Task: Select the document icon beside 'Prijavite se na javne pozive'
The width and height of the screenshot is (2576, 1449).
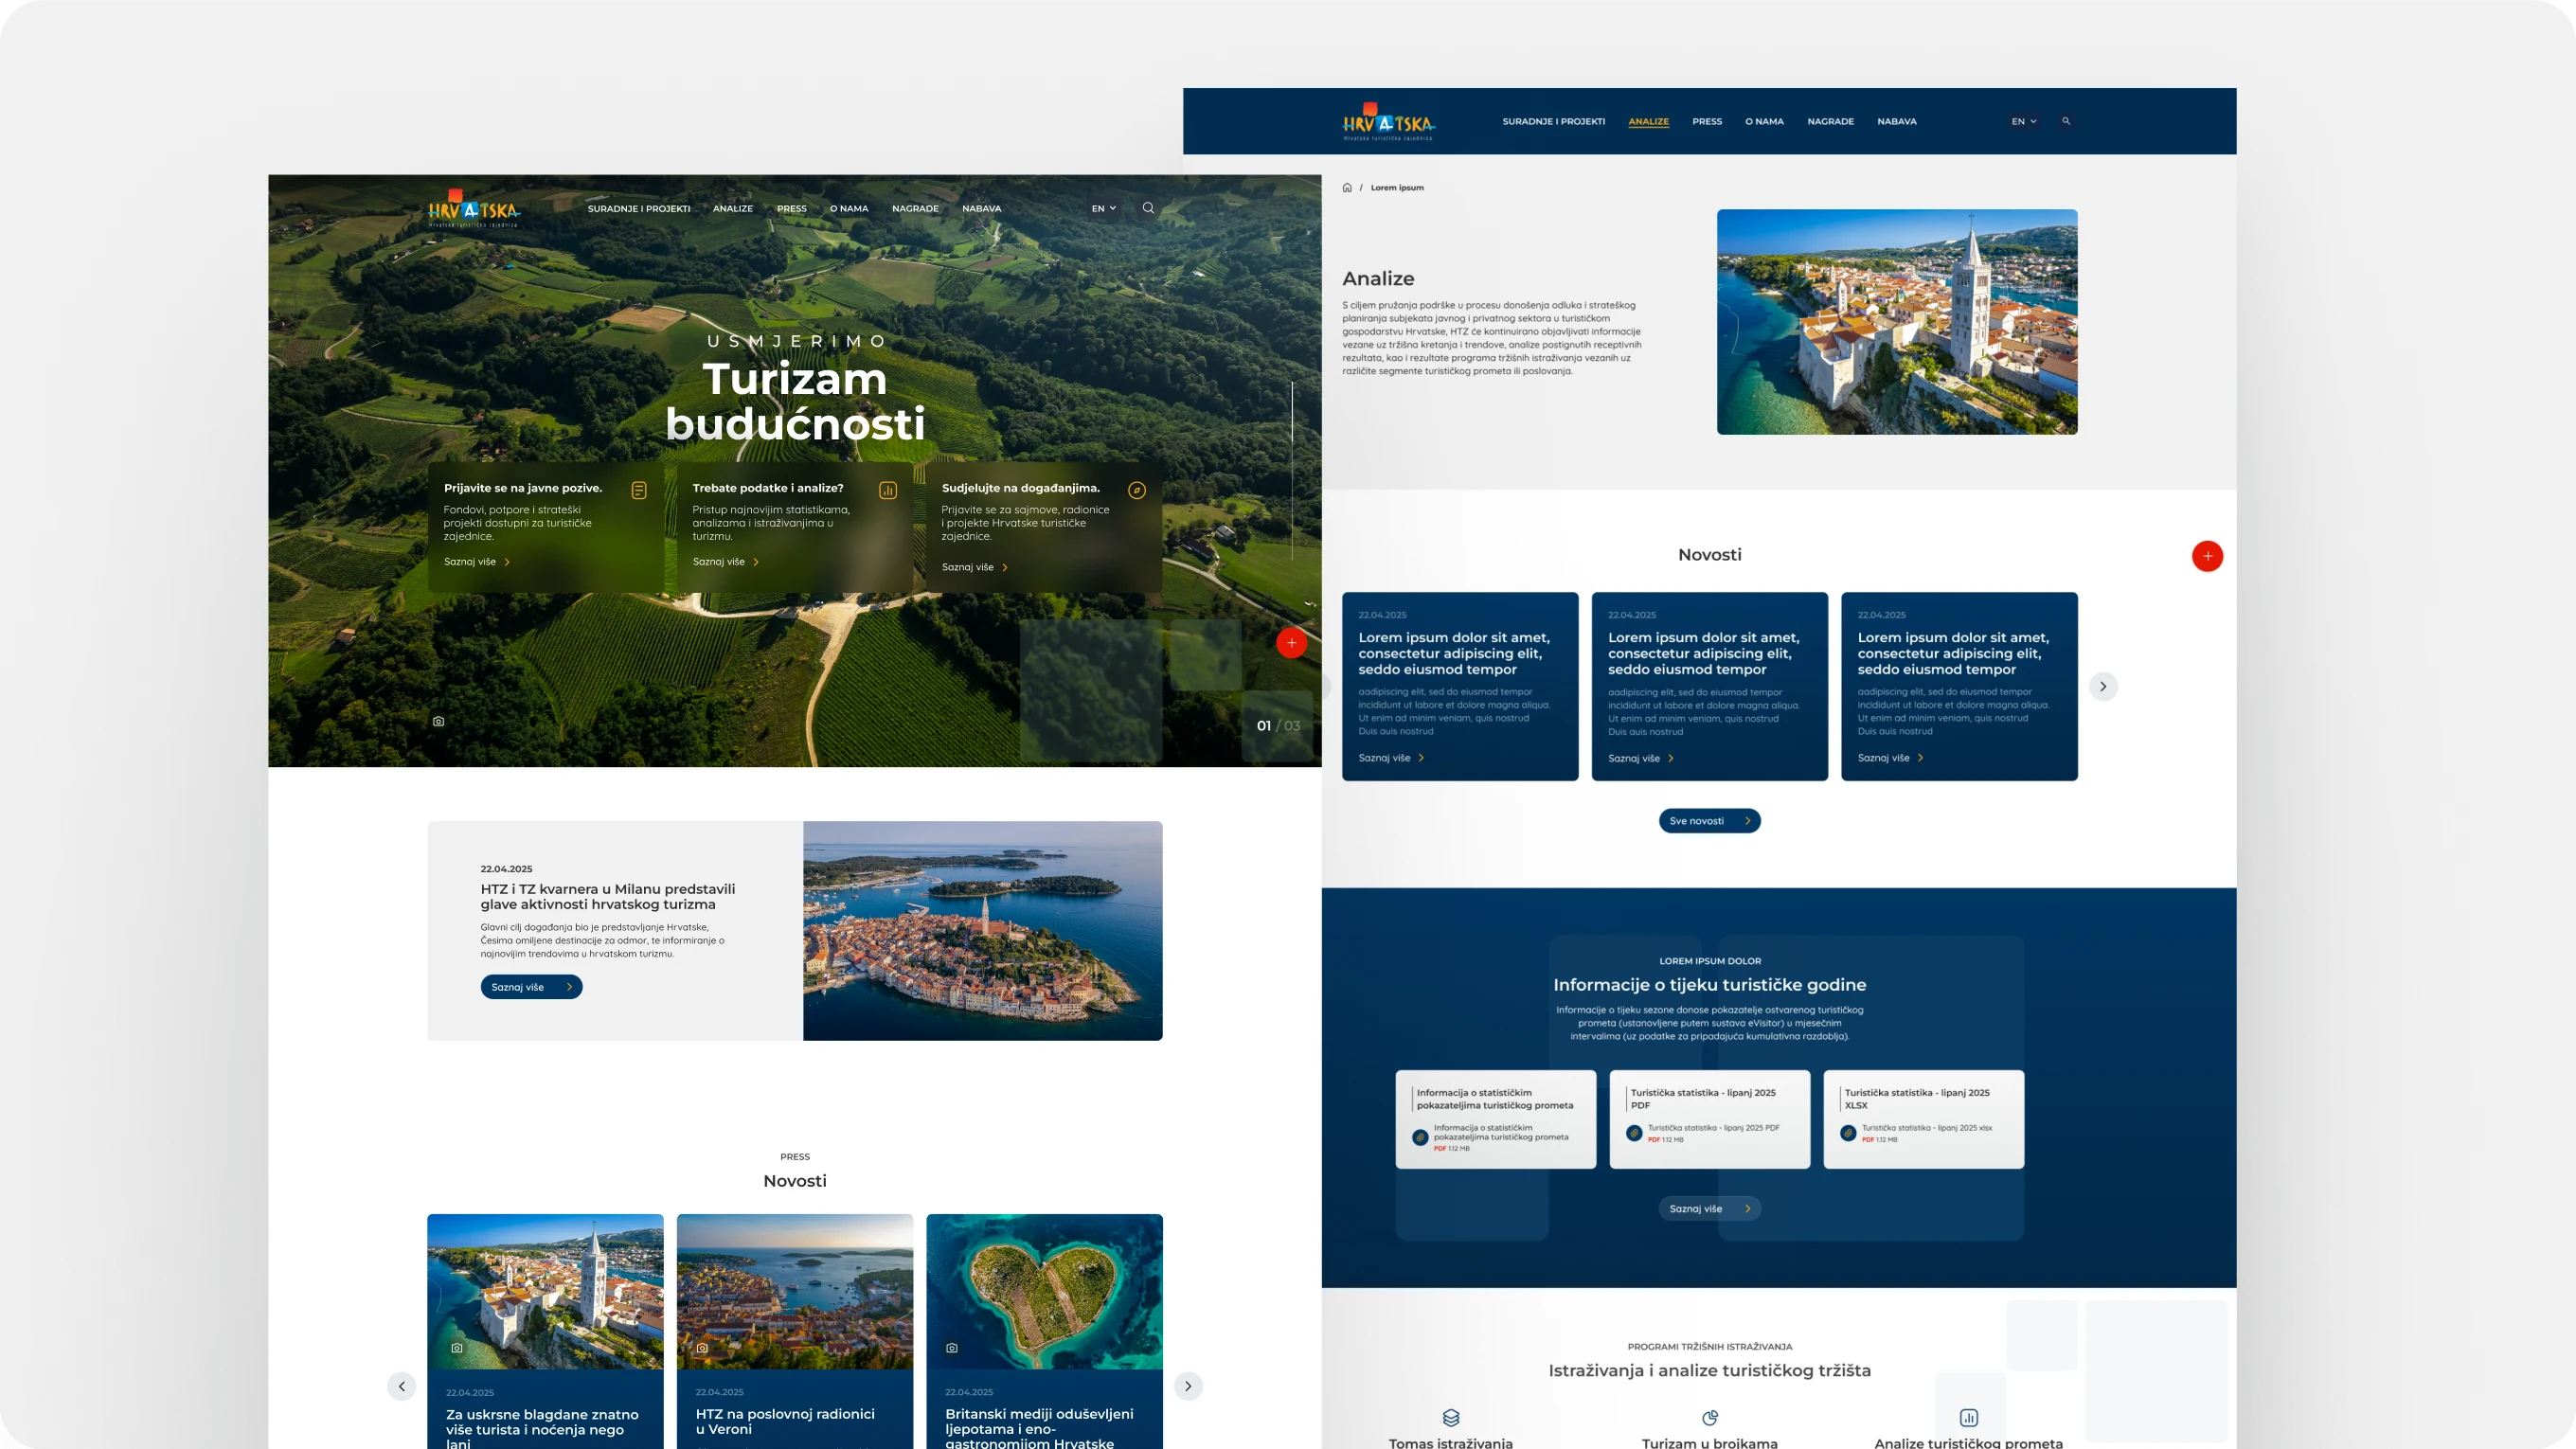Action: (639, 490)
